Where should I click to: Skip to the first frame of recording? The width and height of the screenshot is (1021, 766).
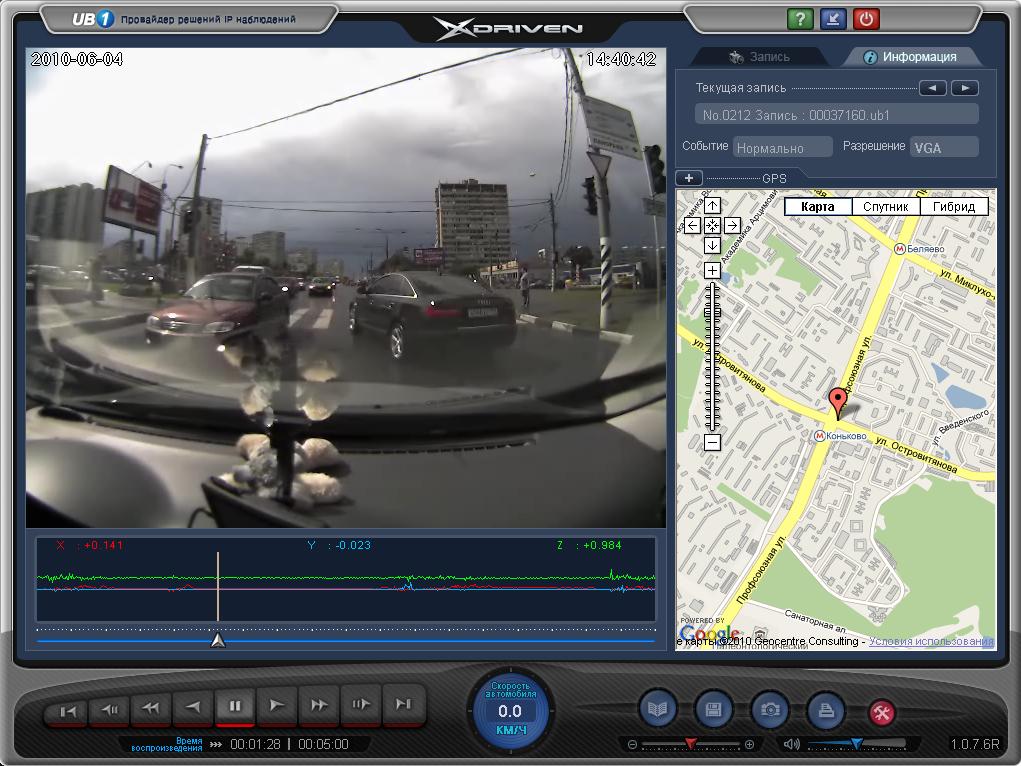(x=67, y=709)
